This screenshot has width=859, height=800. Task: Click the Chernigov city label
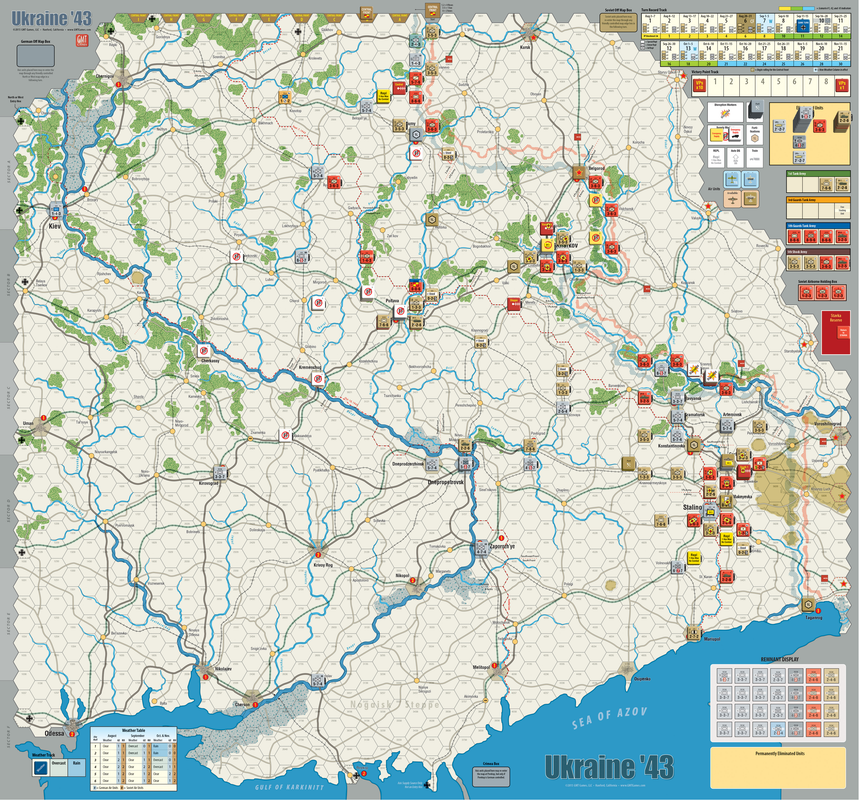coord(105,76)
